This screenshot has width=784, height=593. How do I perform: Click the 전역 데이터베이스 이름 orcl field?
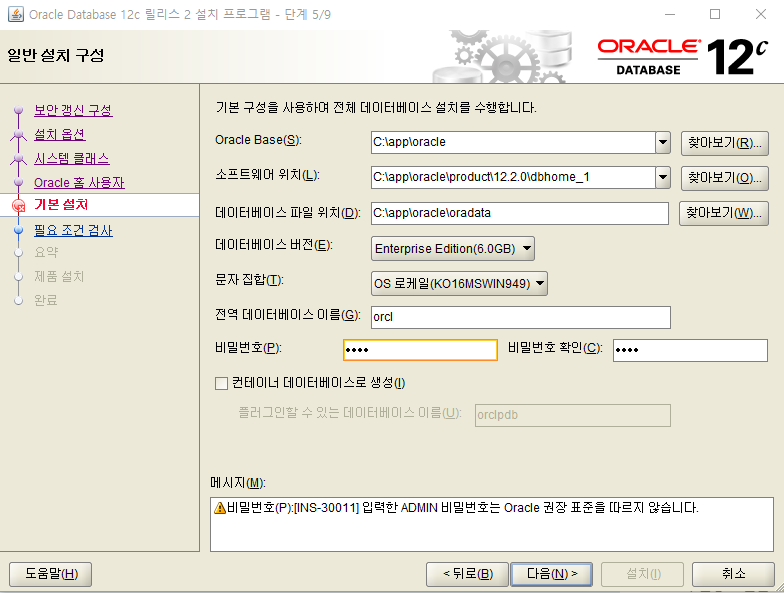coord(520,318)
